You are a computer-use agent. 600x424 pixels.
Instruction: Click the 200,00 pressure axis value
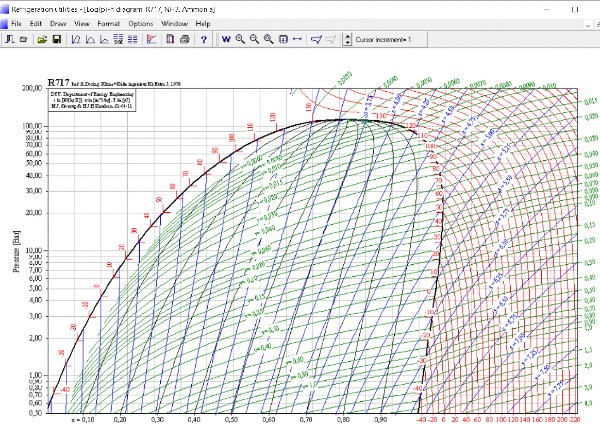click(32, 88)
